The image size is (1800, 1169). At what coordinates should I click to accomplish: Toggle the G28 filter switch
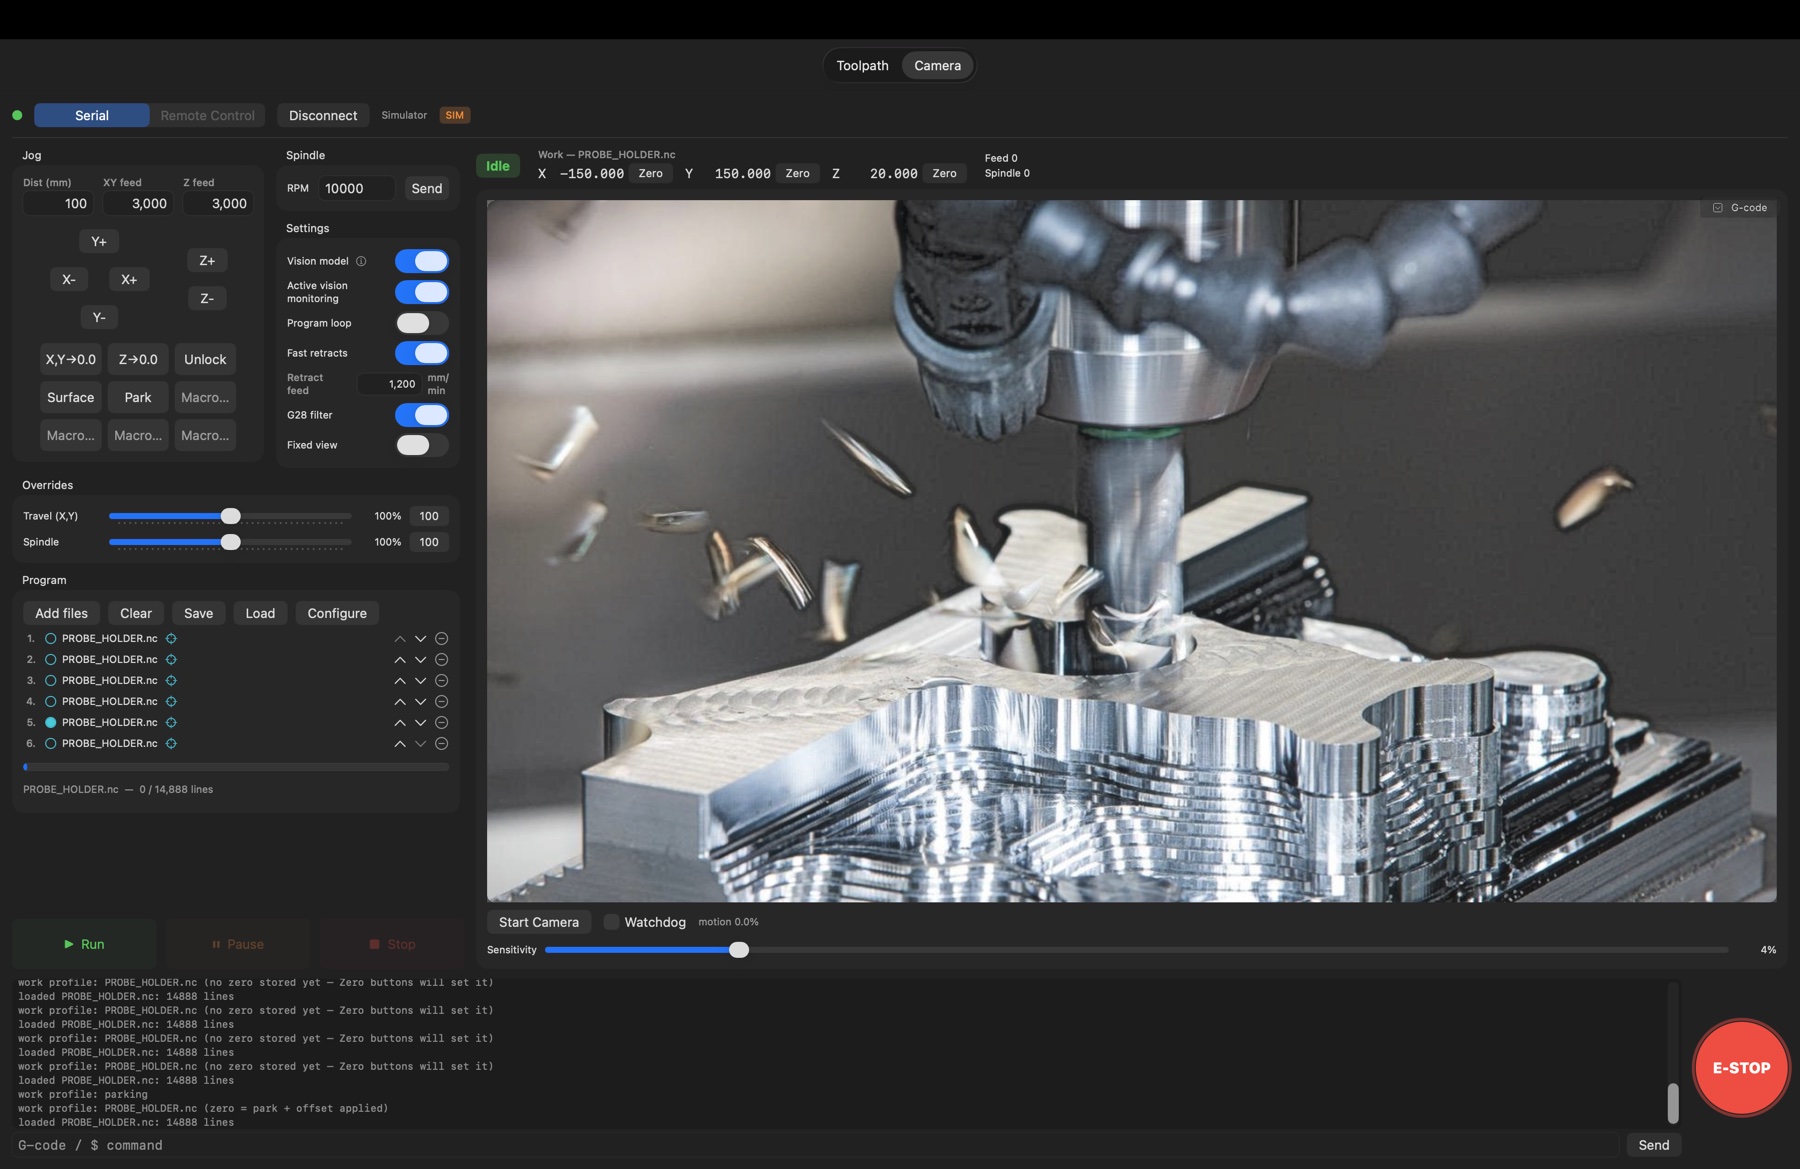tap(422, 415)
